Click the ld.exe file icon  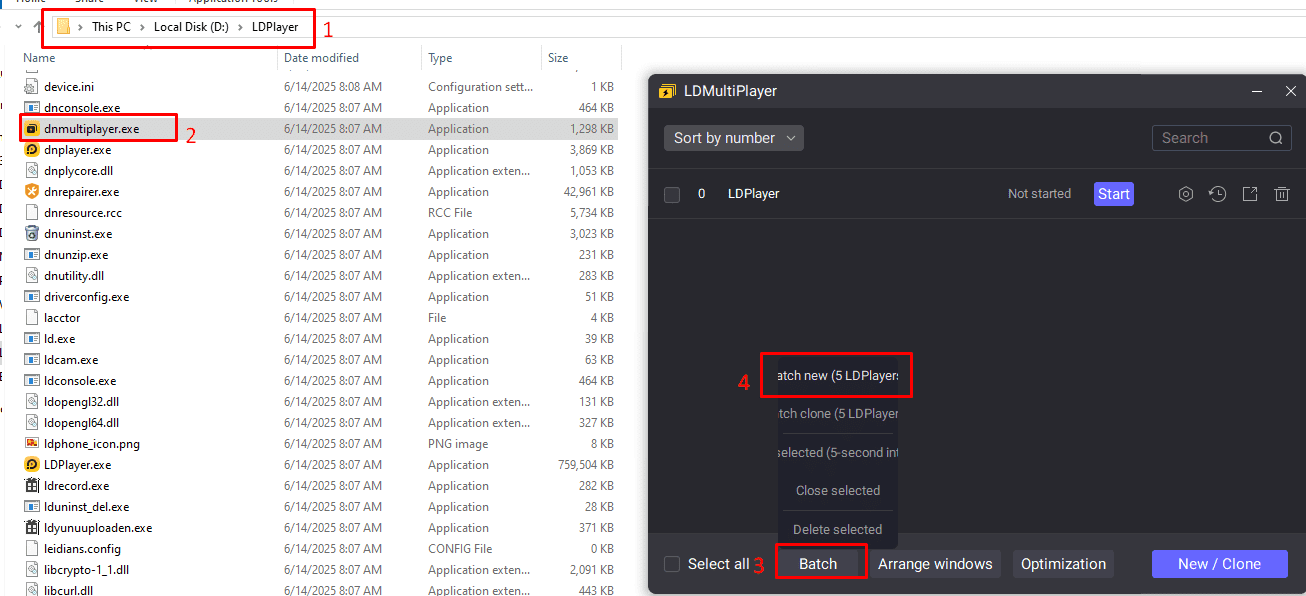pyautogui.click(x=32, y=339)
